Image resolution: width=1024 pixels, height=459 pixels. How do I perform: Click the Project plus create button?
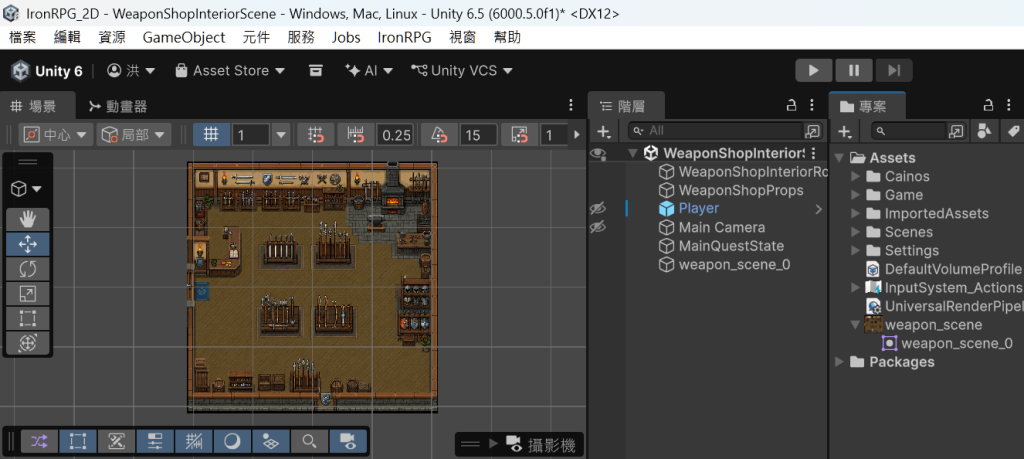(845, 132)
